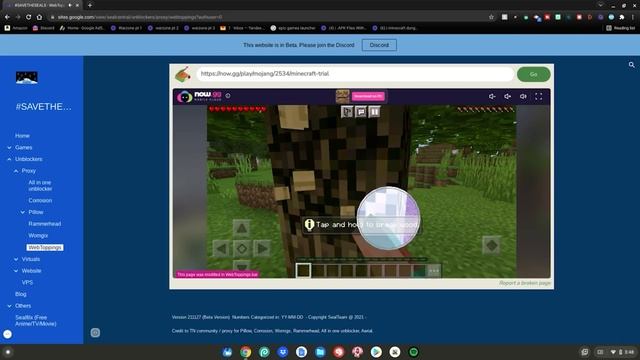640x360 pixels.
Task: Open the Reading list button
Action: (x=620, y=28)
